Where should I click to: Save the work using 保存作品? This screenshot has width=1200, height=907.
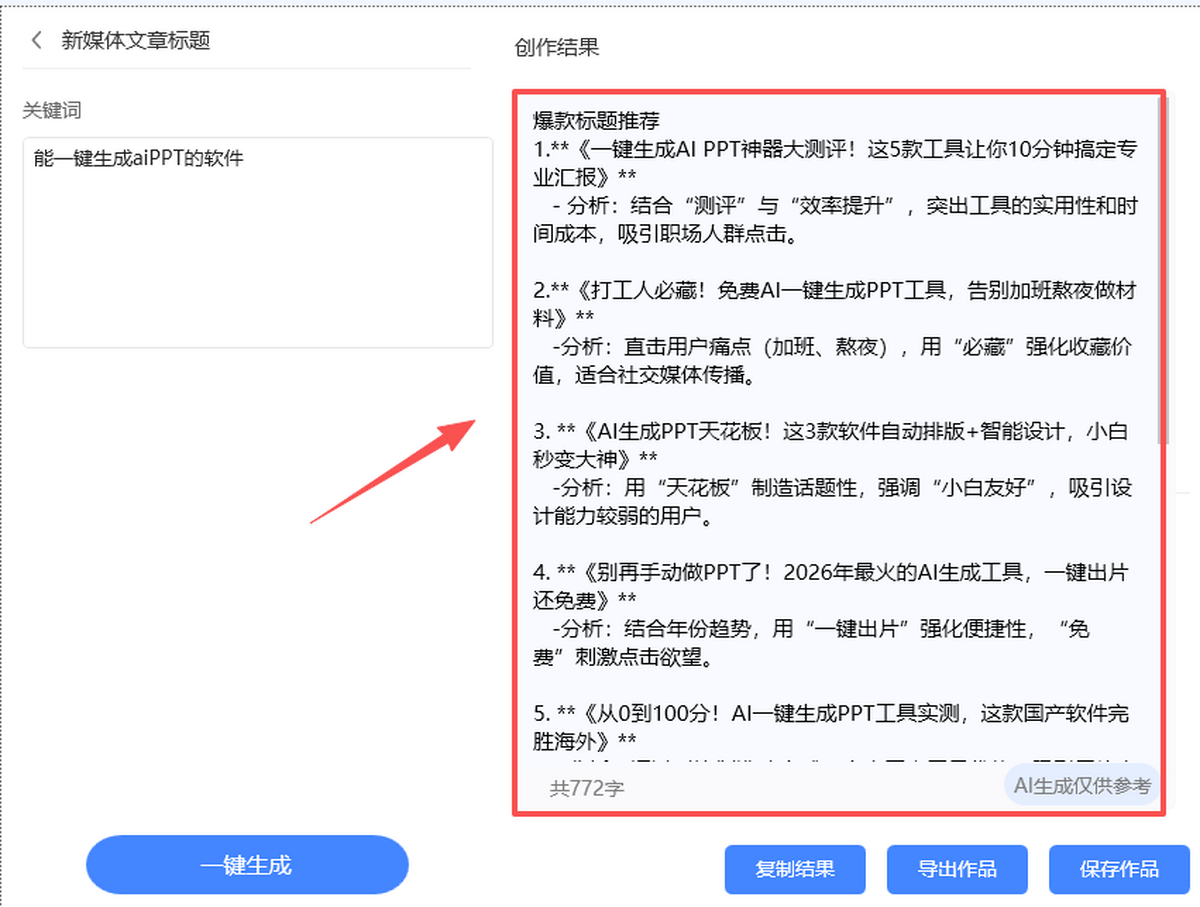[x=1119, y=868]
